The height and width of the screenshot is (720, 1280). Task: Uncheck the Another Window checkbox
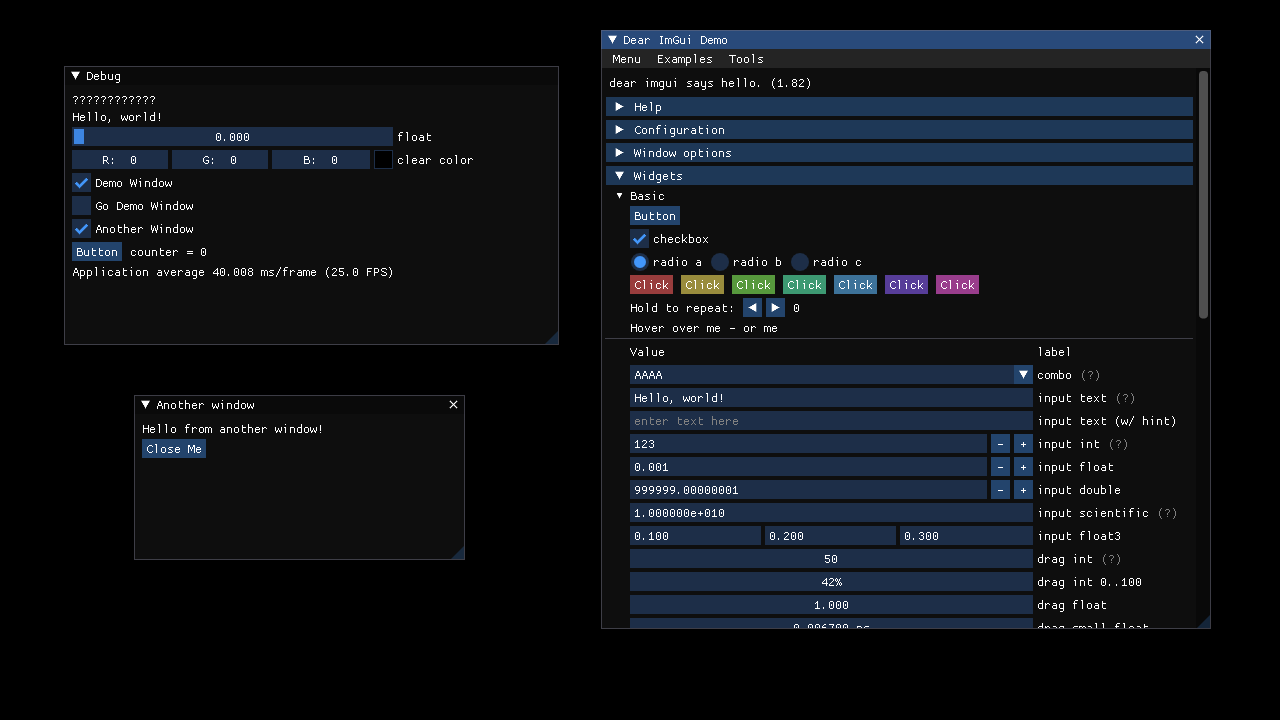pos(81,229)
